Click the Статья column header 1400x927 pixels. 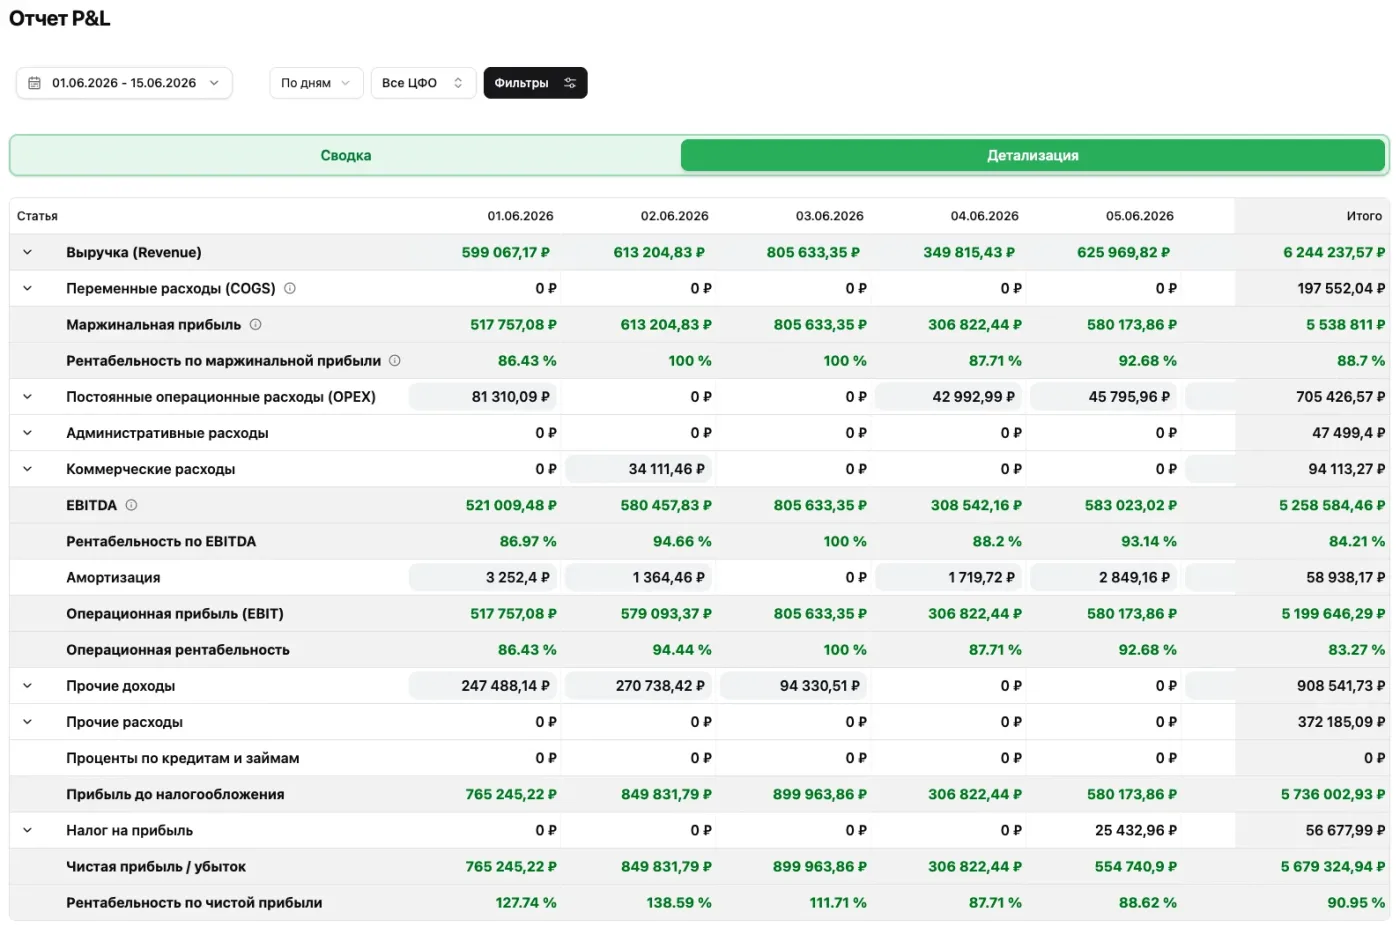click(x=37, y=216)
